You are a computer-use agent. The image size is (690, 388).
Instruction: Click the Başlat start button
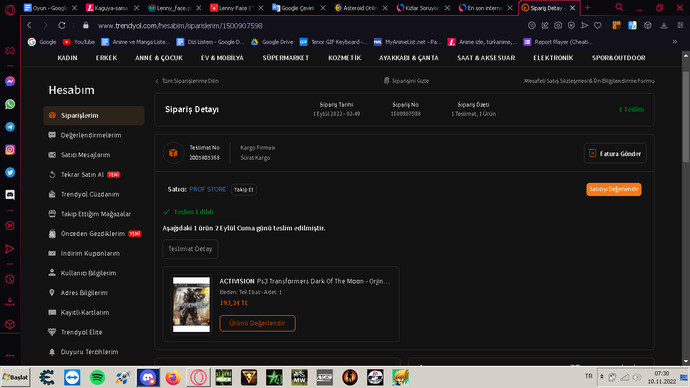click(x=15, y=377)
